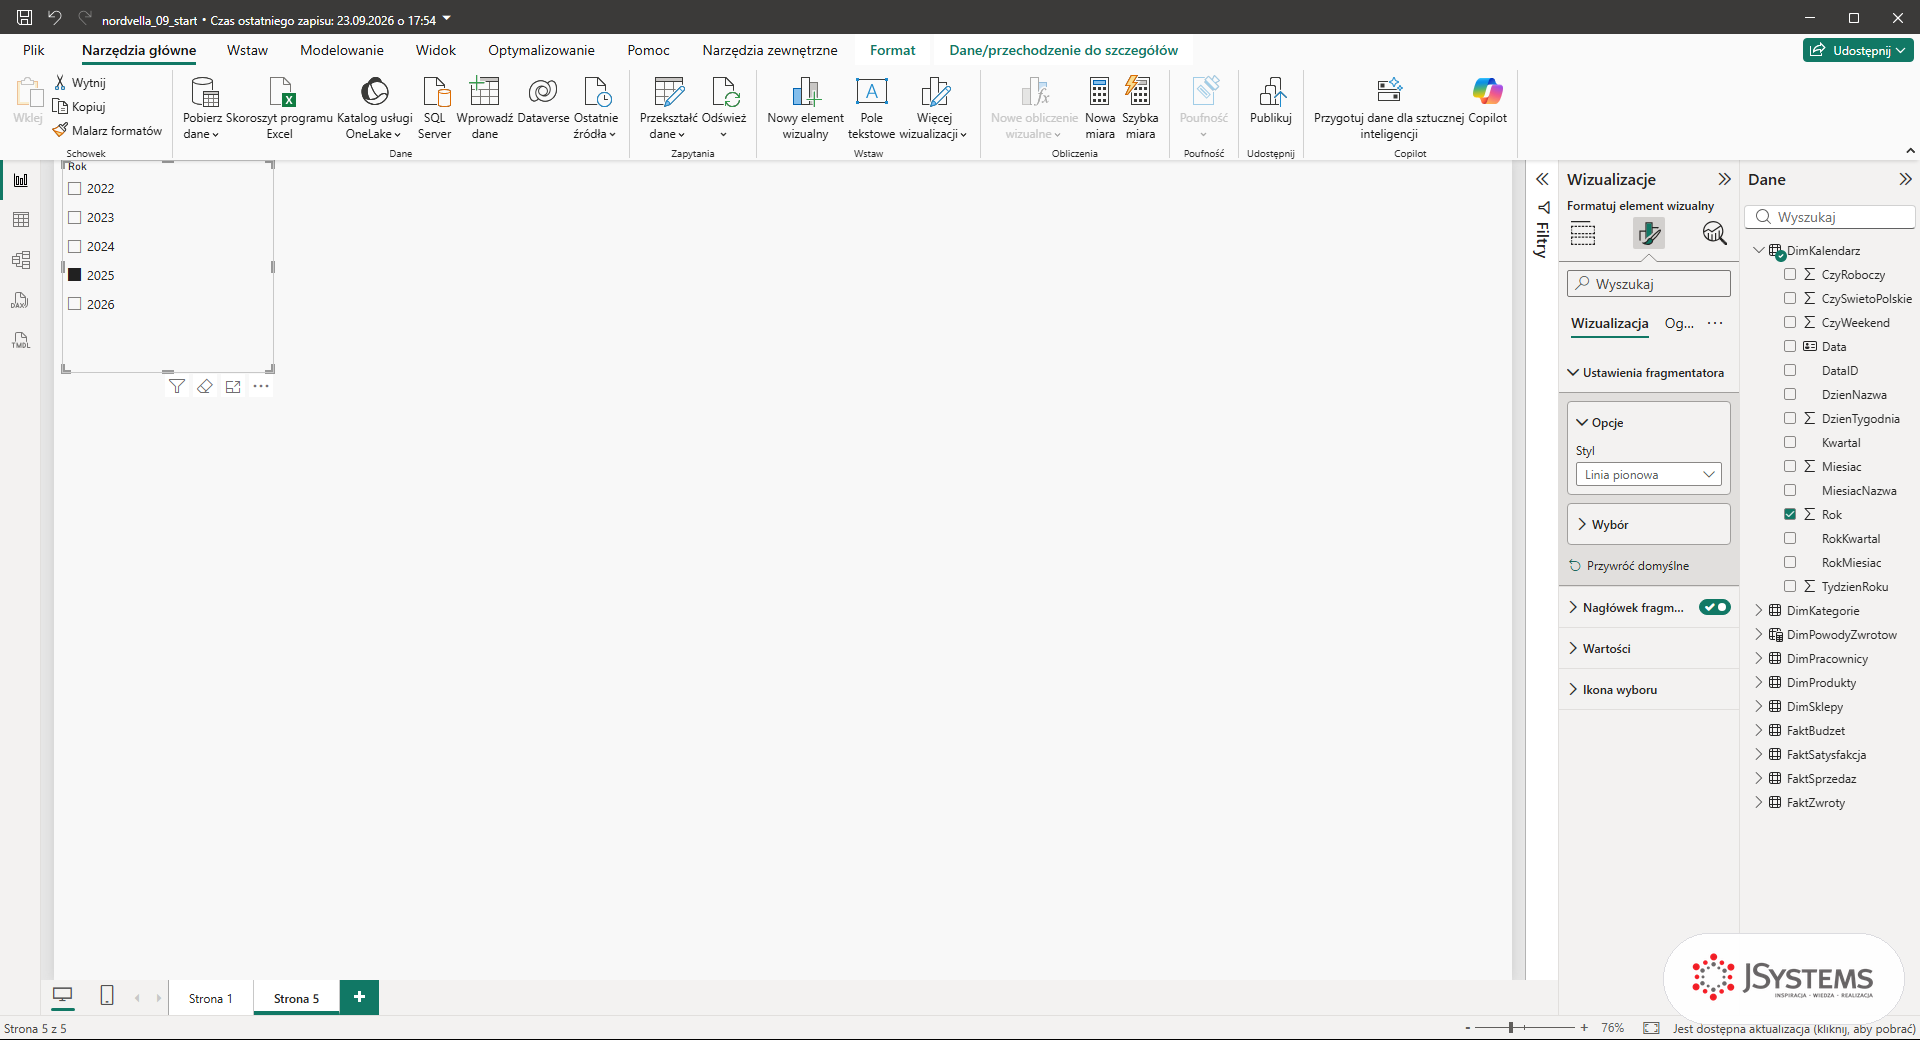Image resolution: width=1920 pixels, height=1040 pixels.
Task: Open the format visual pane icon
Action: point(1648,233)
